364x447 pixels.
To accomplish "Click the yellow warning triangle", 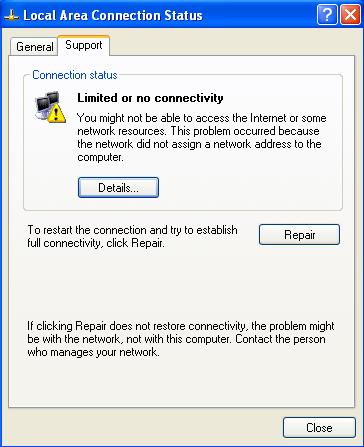I will (57, 113).
